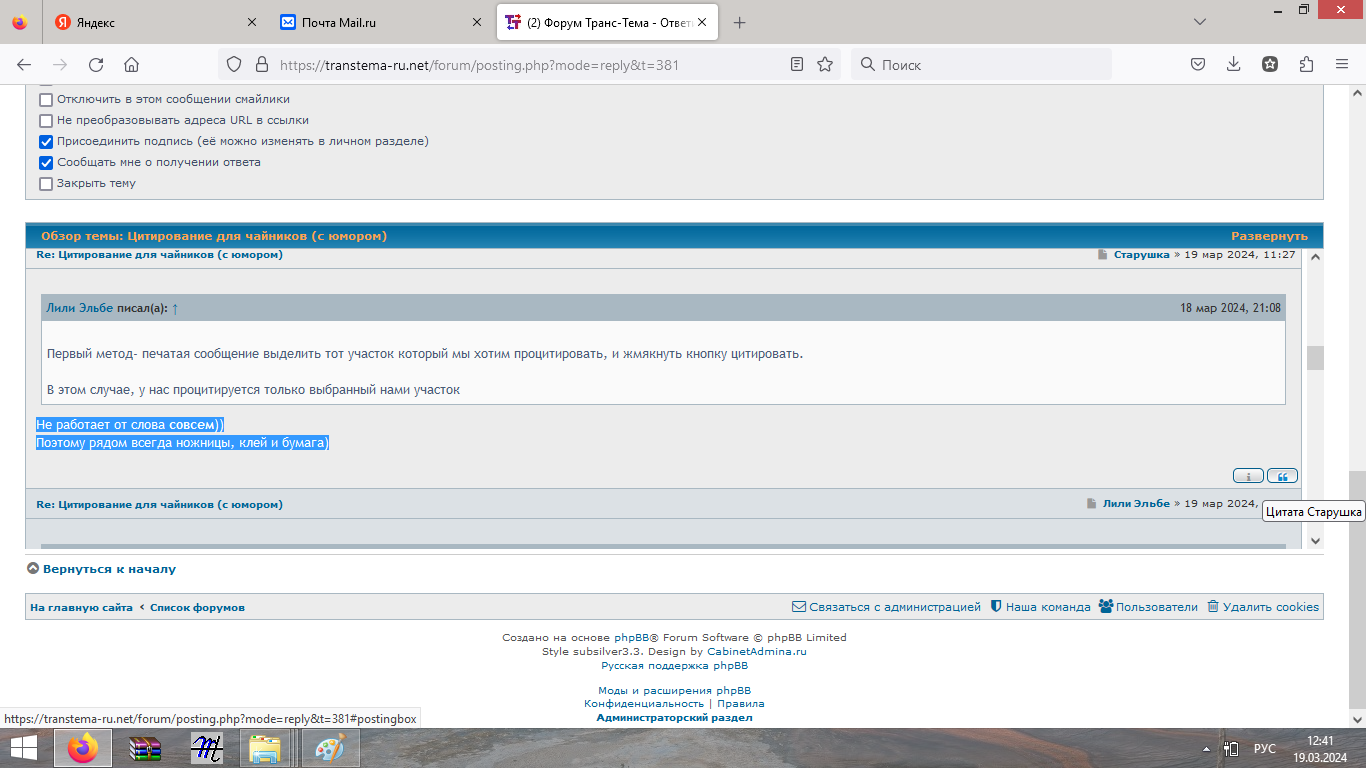
Task: Open Моды и расширения phpBB link
Action: (674, 691)
